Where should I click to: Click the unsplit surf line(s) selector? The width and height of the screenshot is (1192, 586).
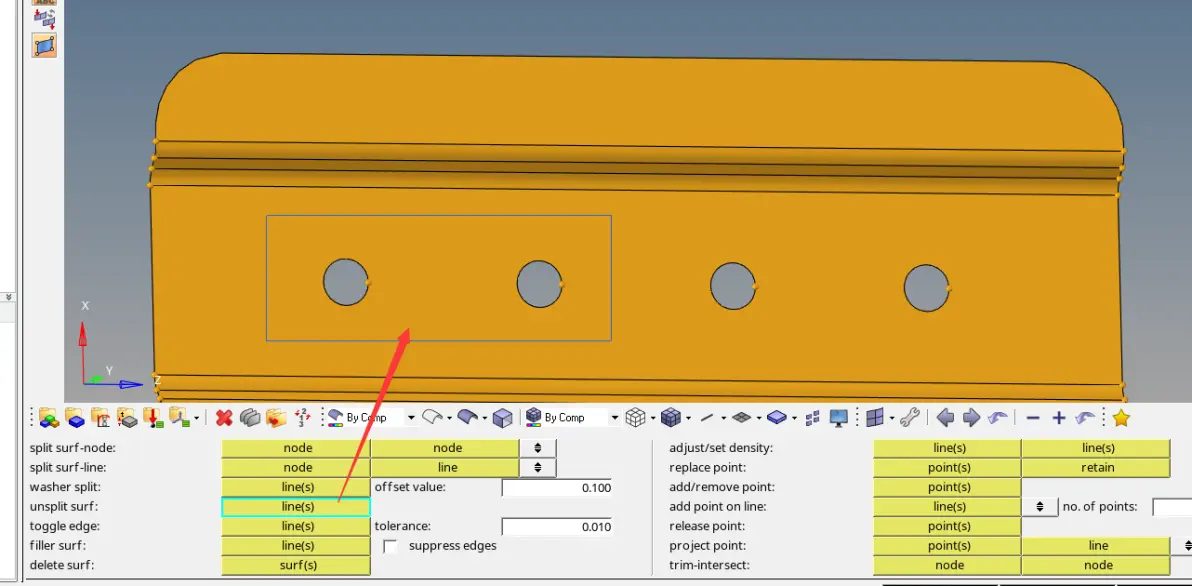296,507
